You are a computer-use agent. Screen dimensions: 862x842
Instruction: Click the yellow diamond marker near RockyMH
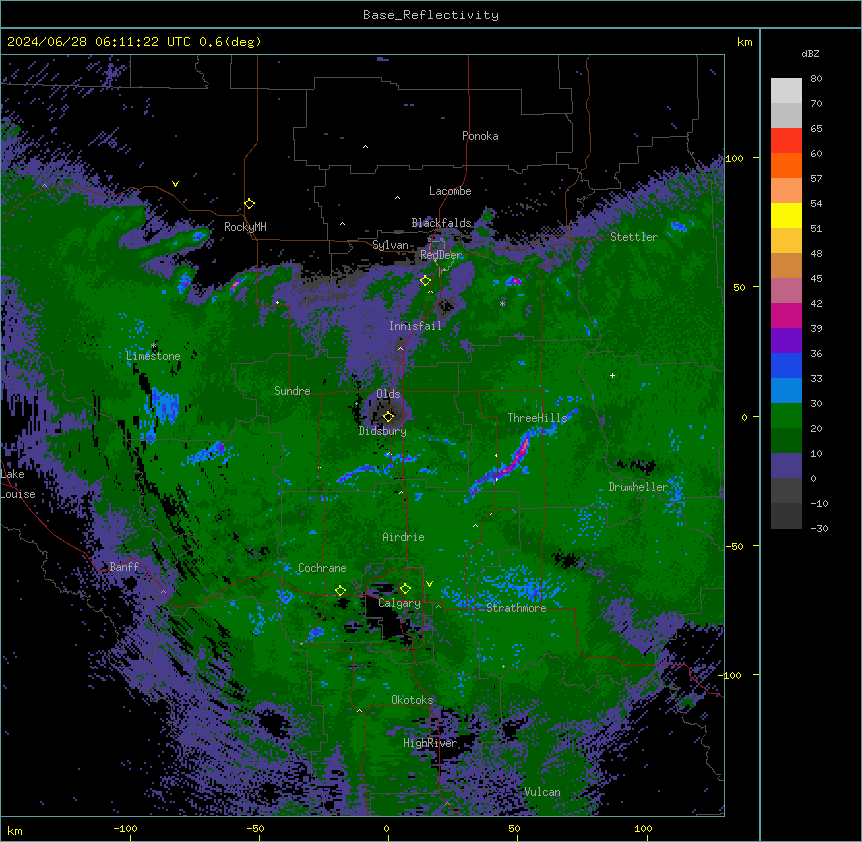coord(249,204)
